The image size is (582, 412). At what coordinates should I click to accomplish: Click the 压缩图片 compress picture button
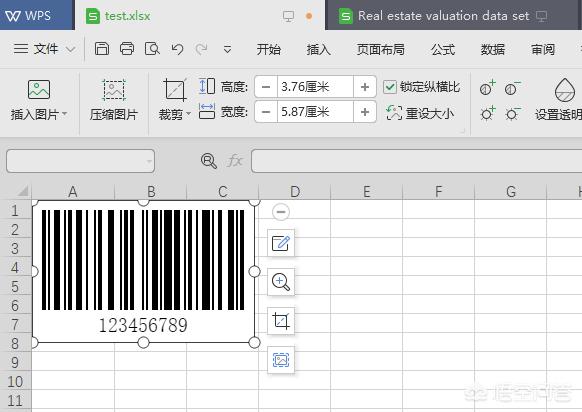[114, 100]
